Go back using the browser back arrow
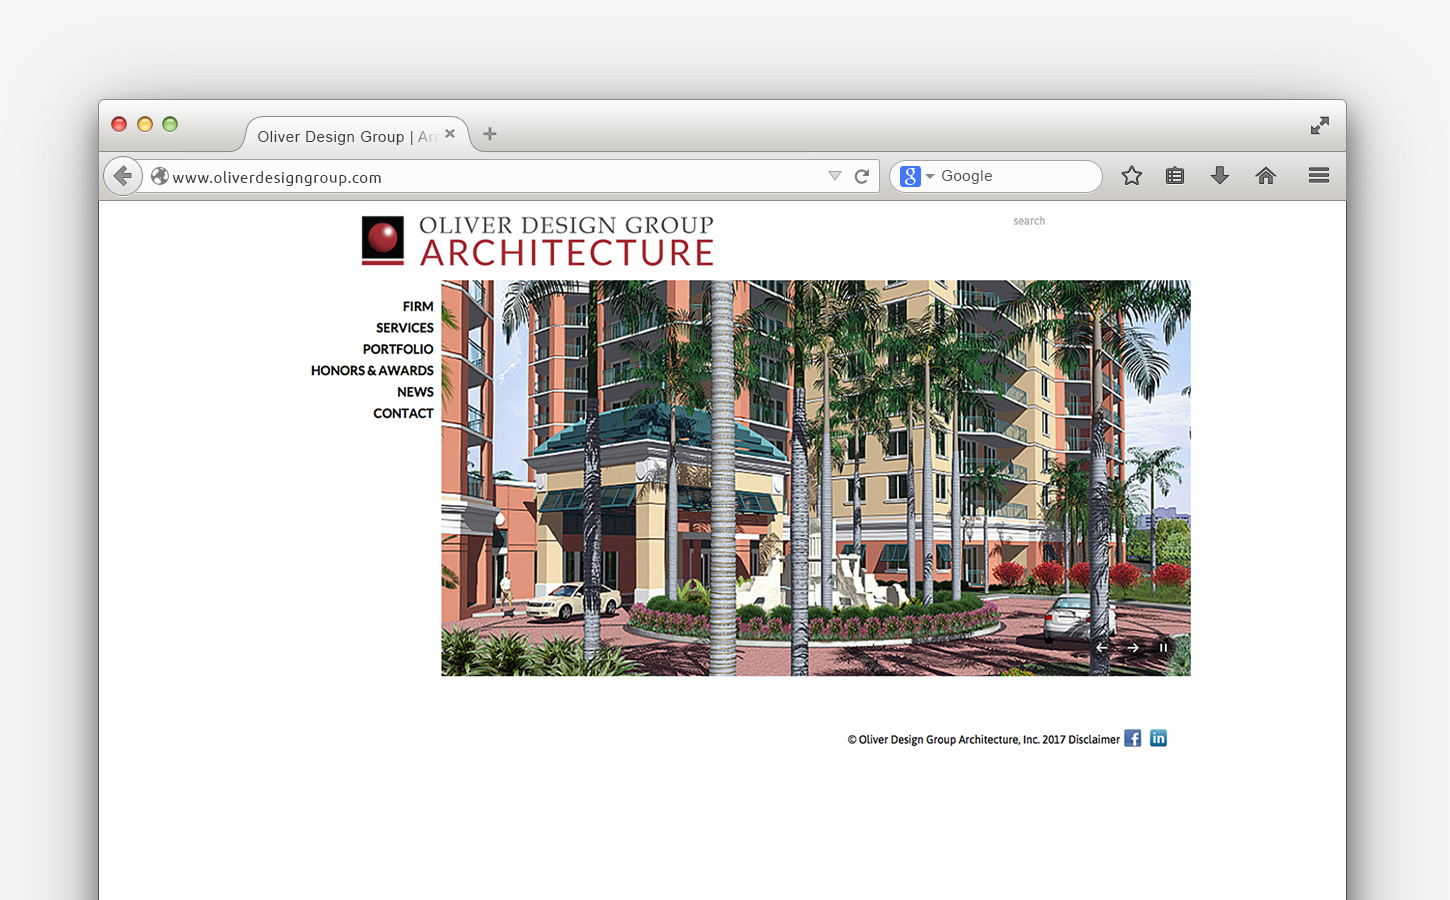 (x=123, y=176)
